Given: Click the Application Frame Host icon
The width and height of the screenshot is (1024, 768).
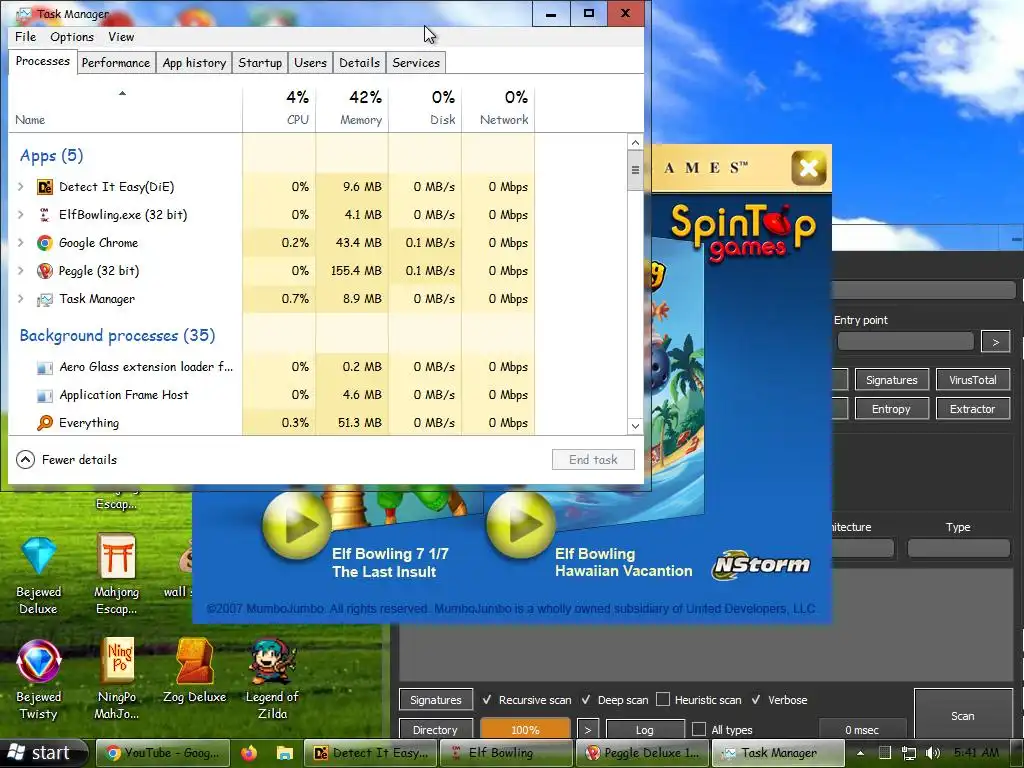Looking at the screenshot, I should click(x=44, y=396).
